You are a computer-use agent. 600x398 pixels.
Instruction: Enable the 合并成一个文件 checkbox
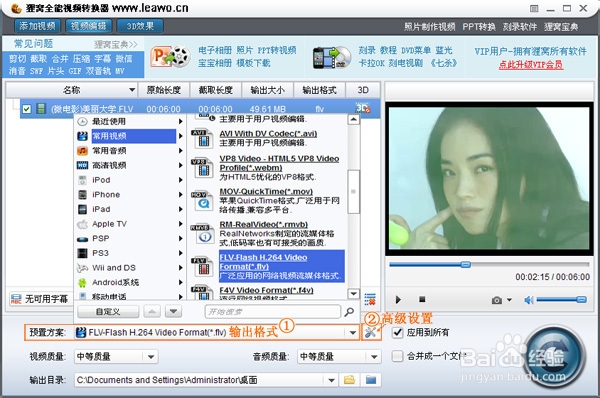(398, 356)
